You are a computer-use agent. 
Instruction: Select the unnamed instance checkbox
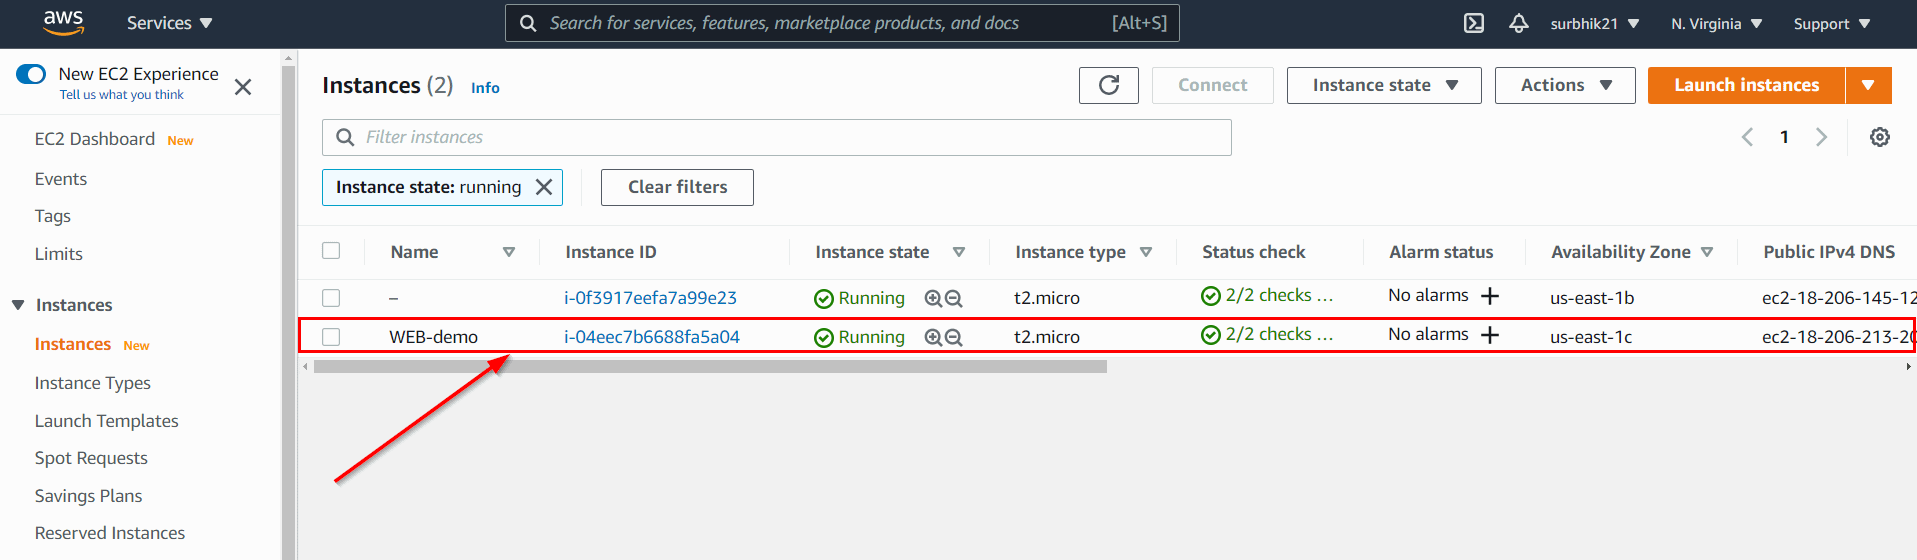pyautogui.click(x=331, y=298)
